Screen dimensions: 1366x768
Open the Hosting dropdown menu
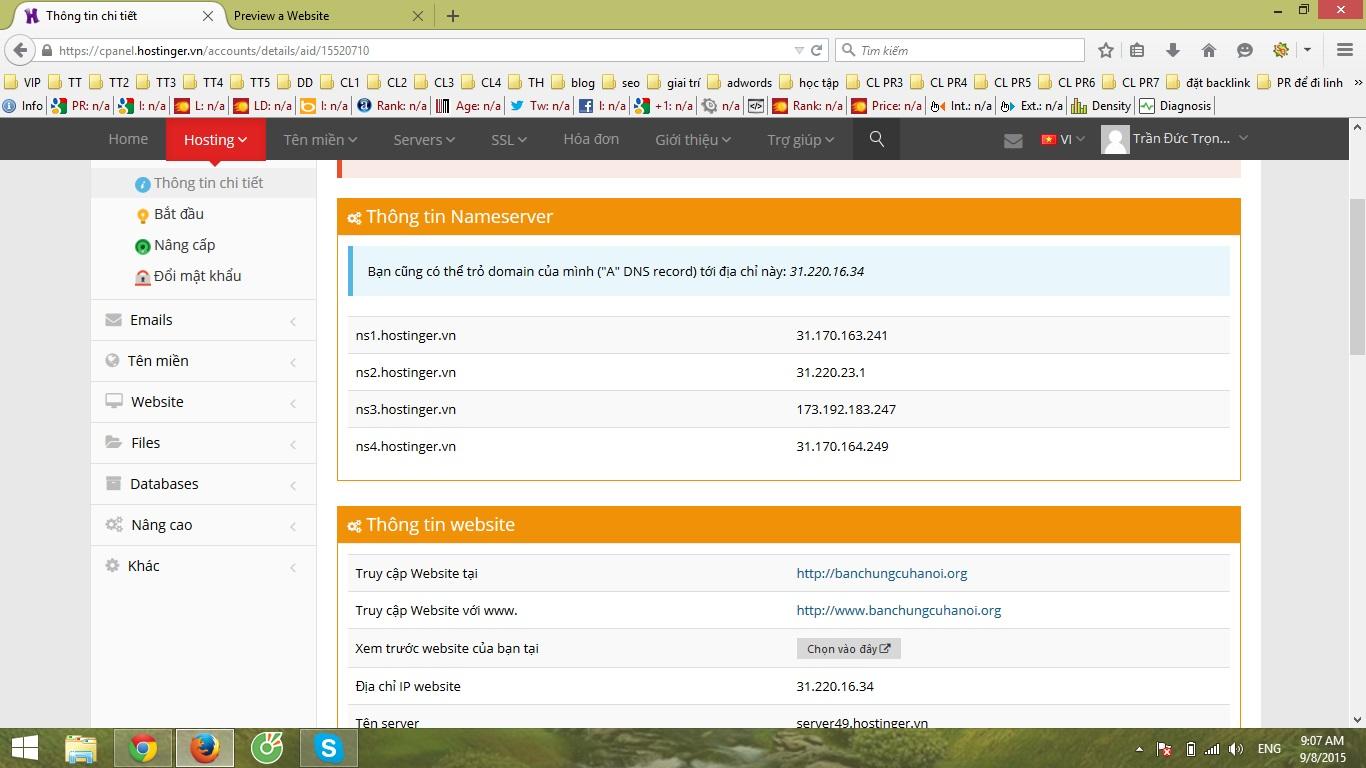215,139
